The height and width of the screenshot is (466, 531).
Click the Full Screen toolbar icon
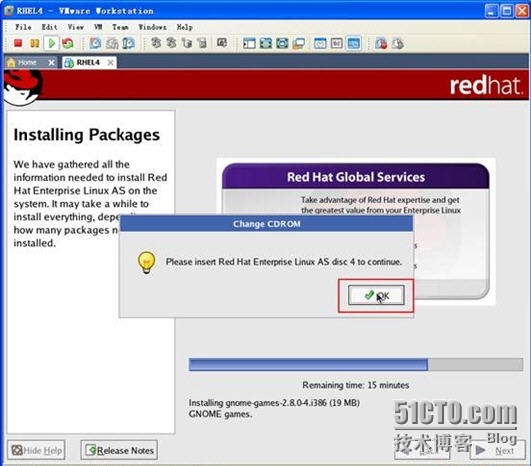(x=266, y=43)
